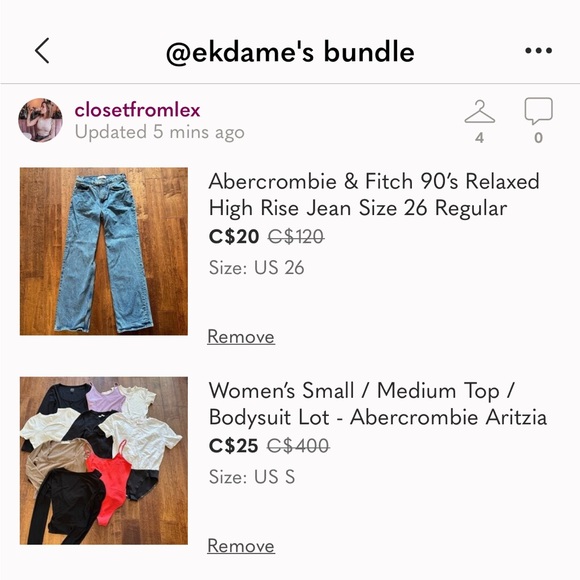Tap the C$20 jeans price
This screenshot has height=580, width=580.
click(x=234, y=237)
